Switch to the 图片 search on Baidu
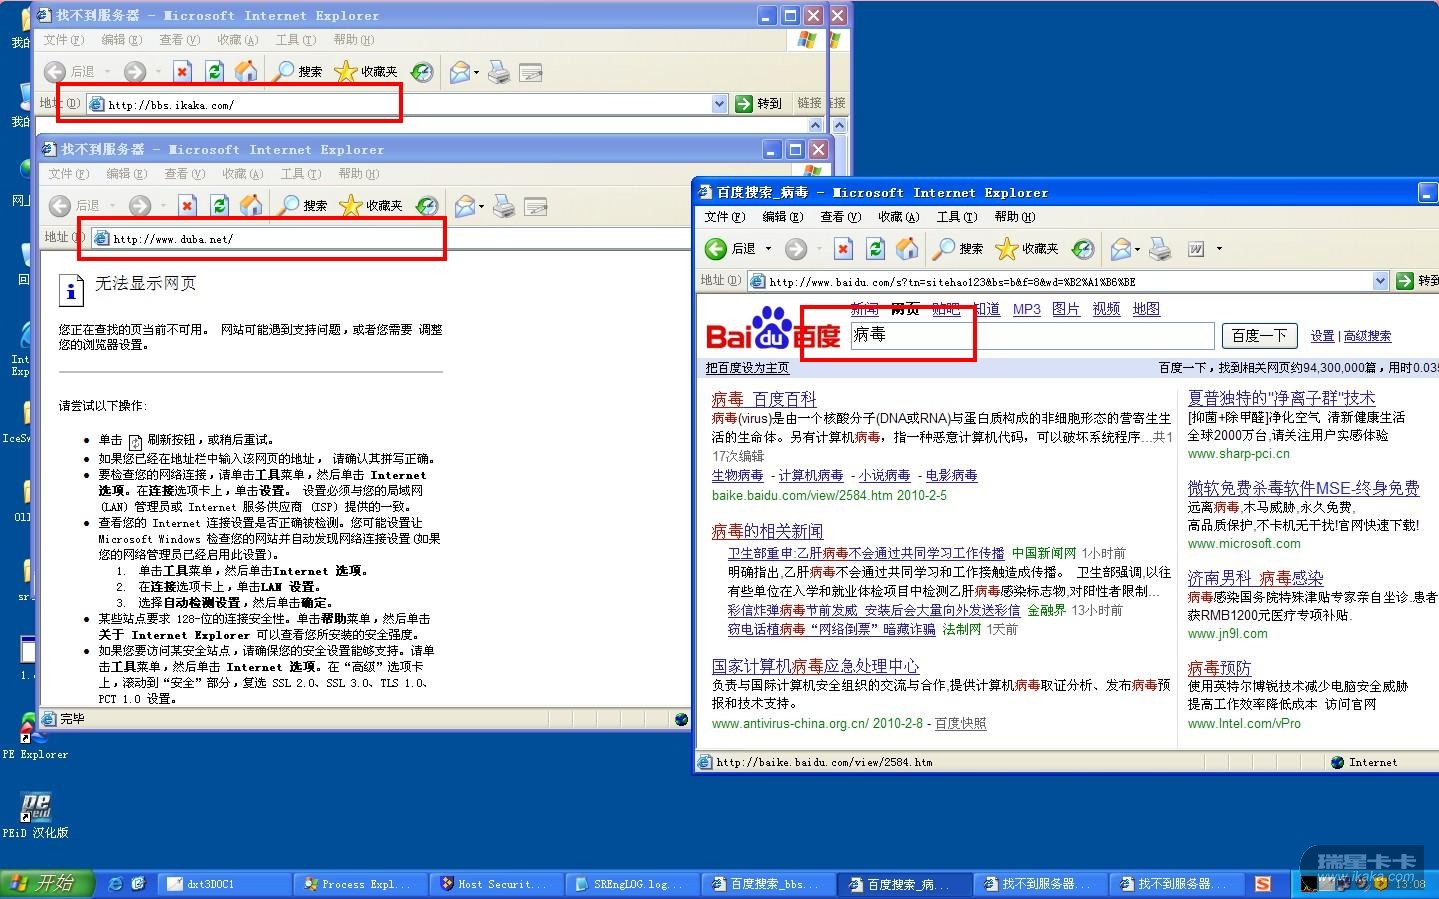Image resolution: width=1439 pixels, height=899 pixels. [1066, 309]
